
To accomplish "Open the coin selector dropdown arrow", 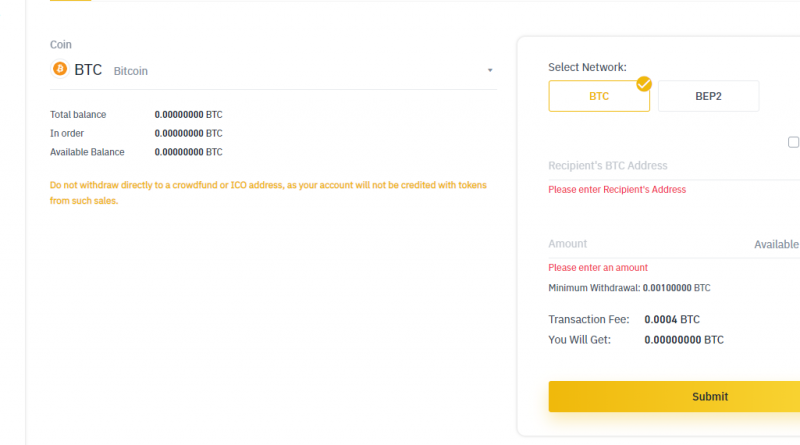I will tap(490, 70).
